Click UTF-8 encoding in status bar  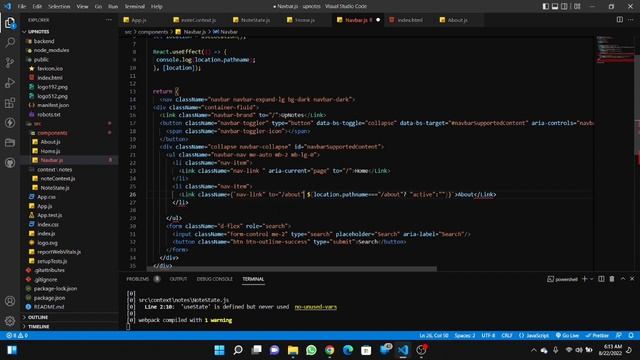pos(488,336)
